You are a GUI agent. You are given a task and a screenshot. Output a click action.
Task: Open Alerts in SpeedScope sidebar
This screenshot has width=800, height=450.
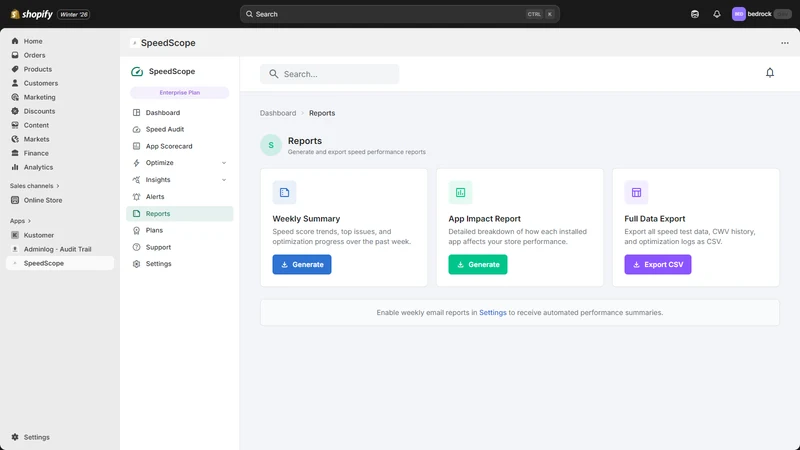[179, 196]
